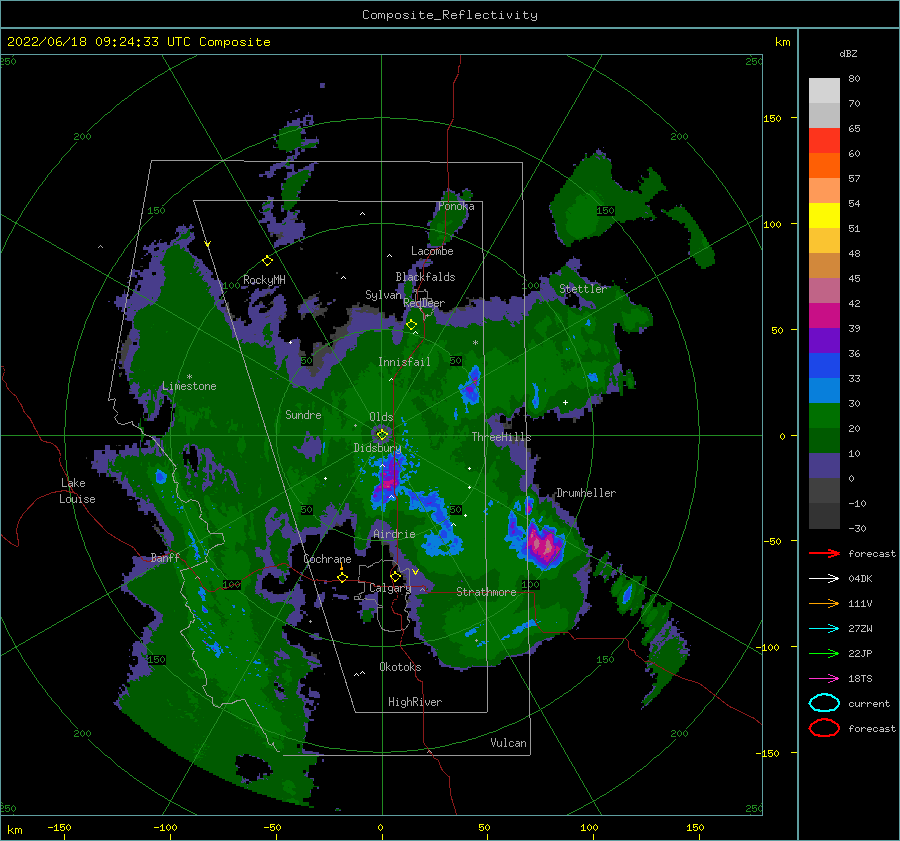
Task: Click the cyan current ellipse legend icon
Action: click(824, 703)
